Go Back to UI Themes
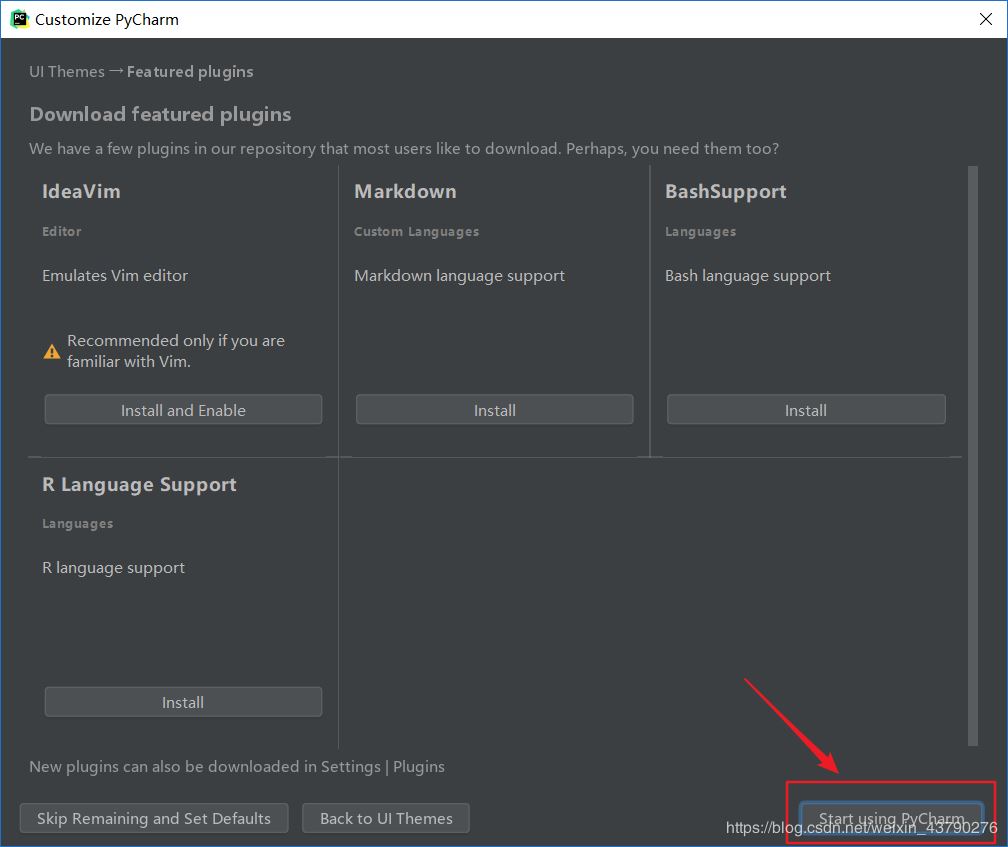Viewport: 1008px width, 847px height. point(386,818)
